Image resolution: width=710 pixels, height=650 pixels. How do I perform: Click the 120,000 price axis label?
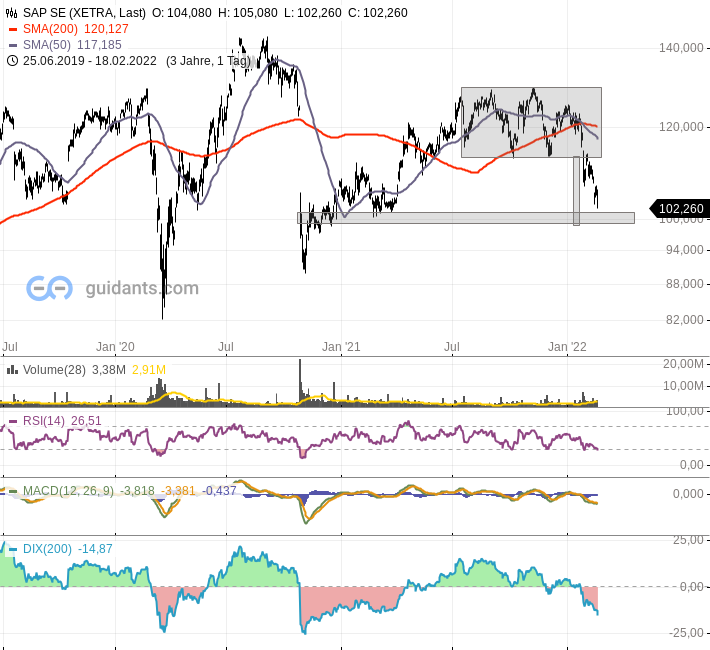click(x=681, y=127)
